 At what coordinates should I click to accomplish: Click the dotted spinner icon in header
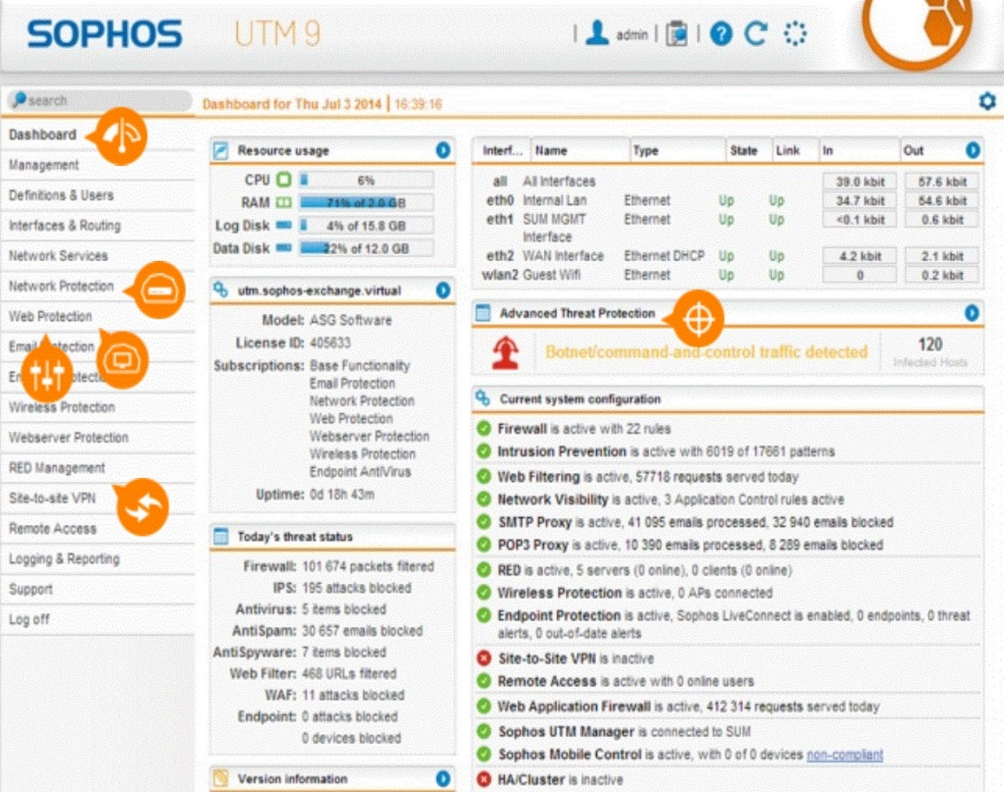pyautogui.click(x=795, y=34)
